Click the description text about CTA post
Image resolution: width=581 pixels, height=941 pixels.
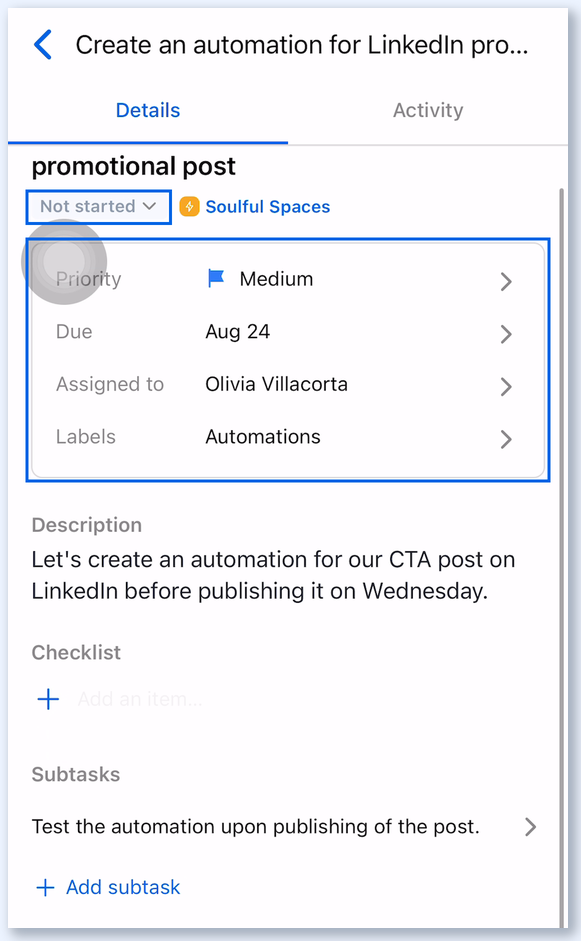coord(273,576)
